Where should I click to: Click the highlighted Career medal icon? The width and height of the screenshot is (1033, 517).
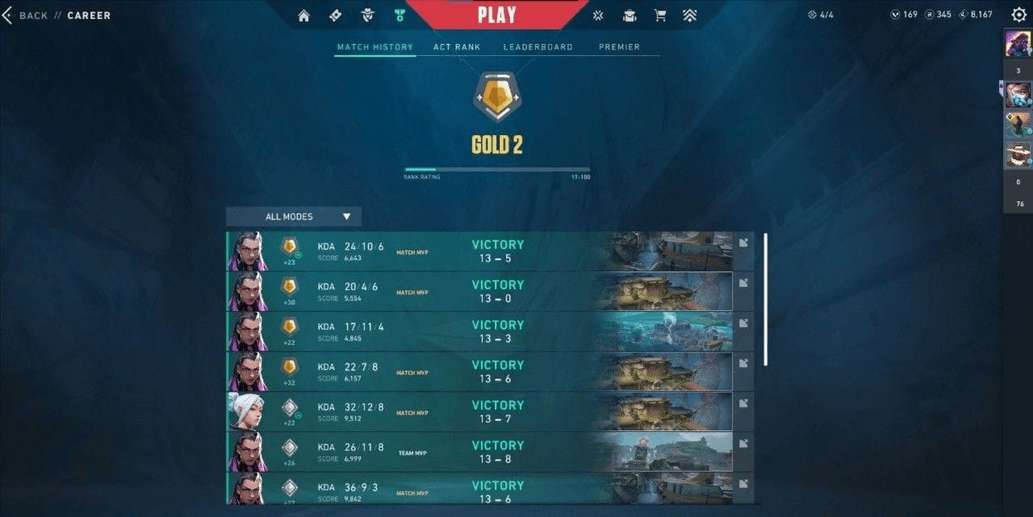(x=399, y=15)
